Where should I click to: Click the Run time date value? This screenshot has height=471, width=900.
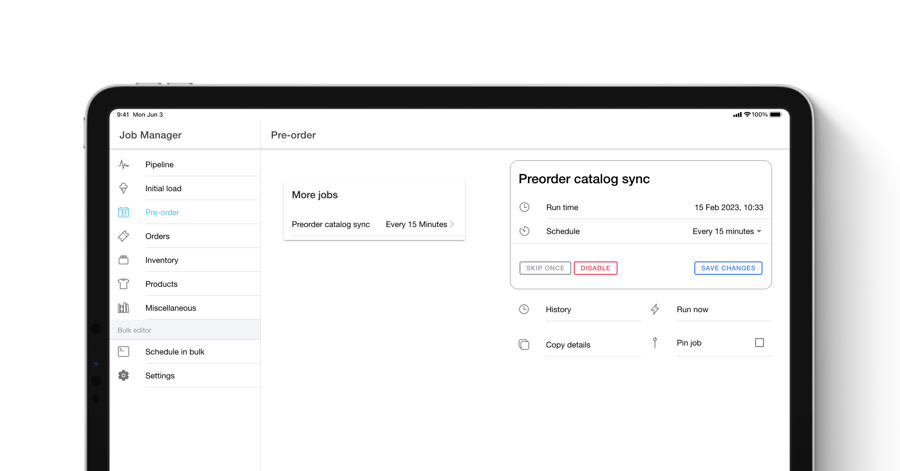pos(728,208)
